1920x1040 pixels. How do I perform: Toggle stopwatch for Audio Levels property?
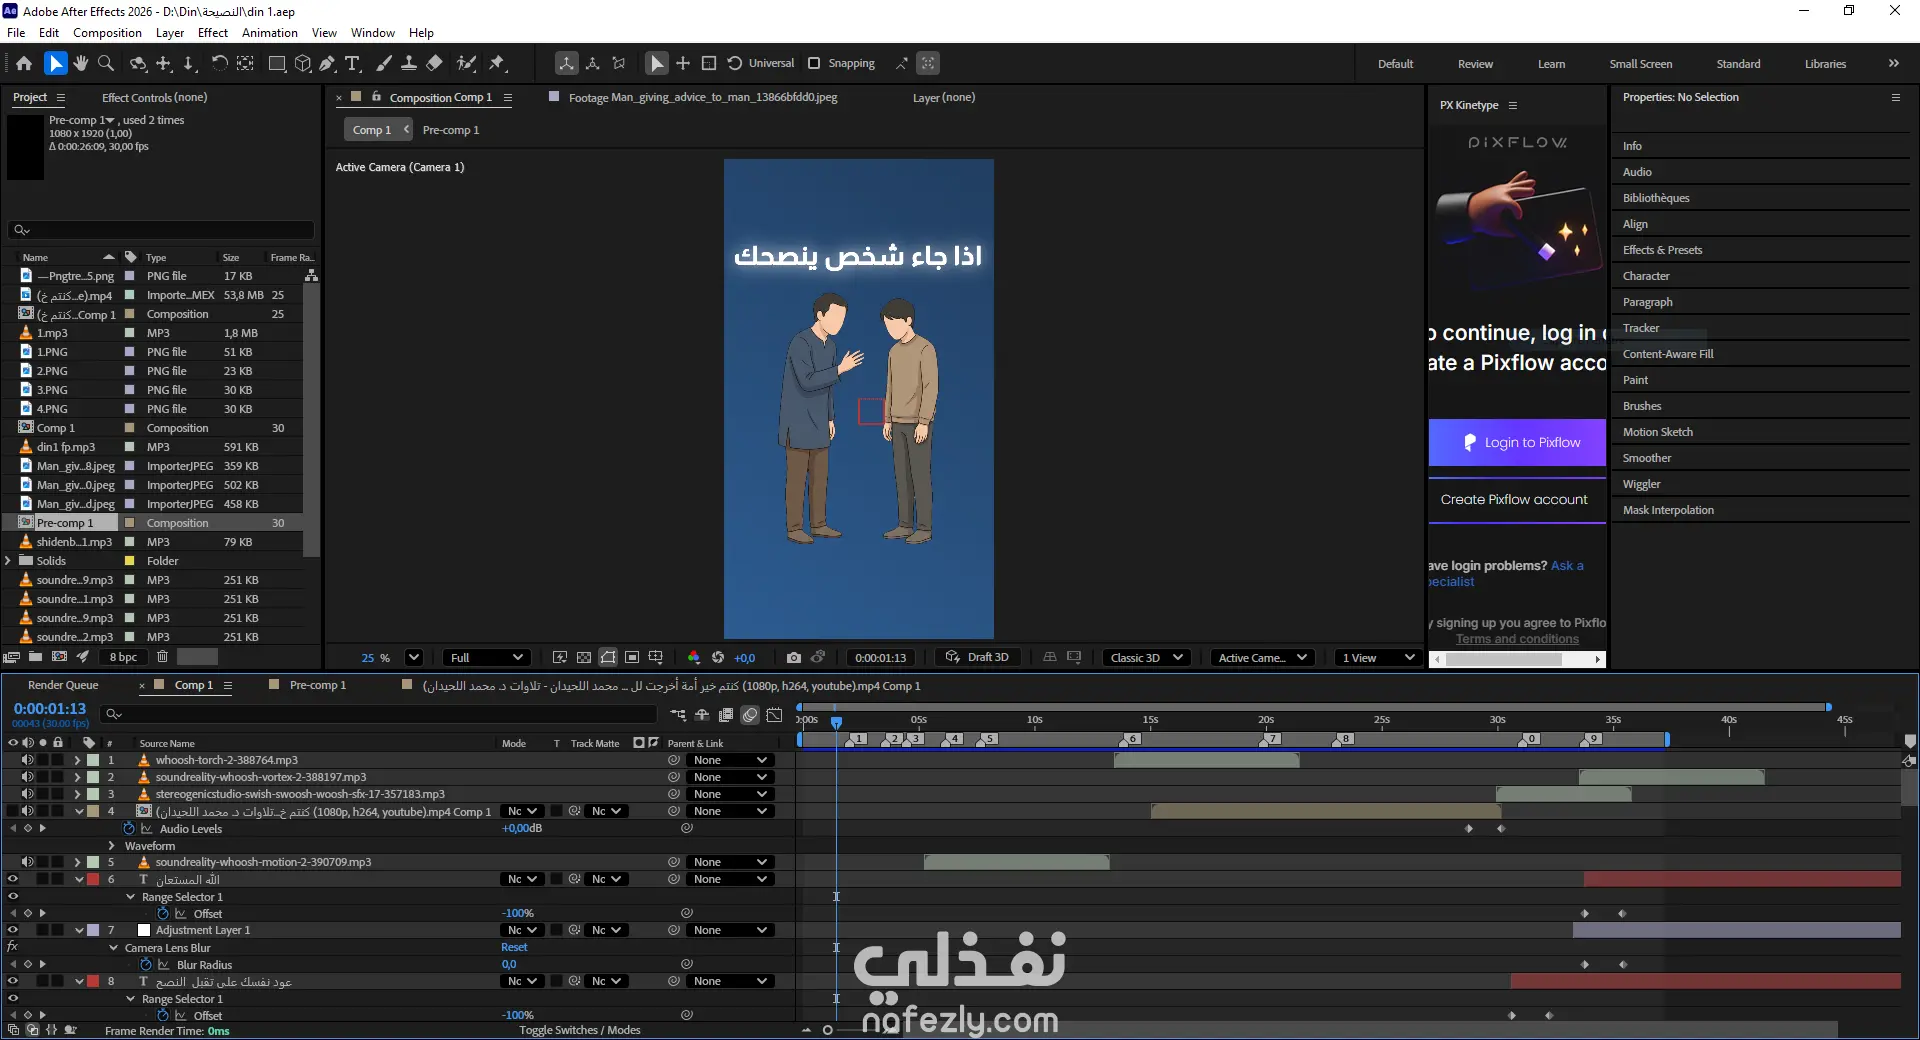pyautogui.click(x=129, y=828)
